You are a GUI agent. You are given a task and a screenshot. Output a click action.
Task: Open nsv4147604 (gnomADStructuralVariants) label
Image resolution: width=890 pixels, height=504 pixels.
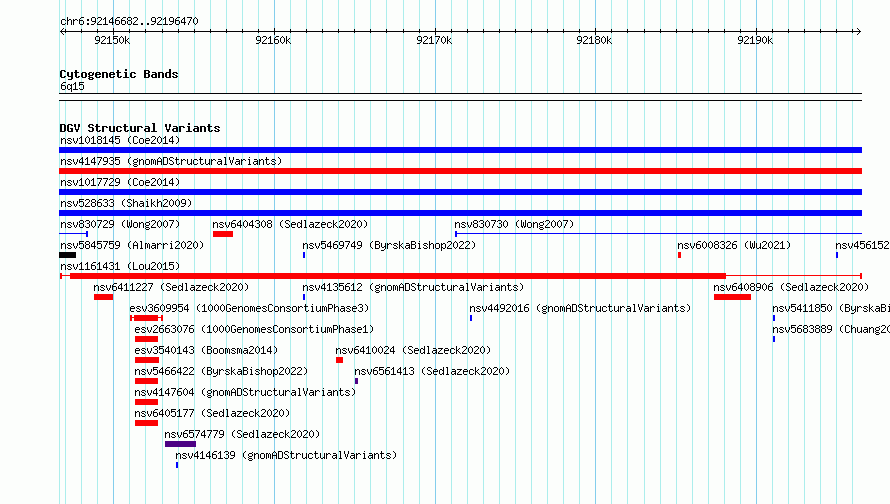click(x=245, y=392)
